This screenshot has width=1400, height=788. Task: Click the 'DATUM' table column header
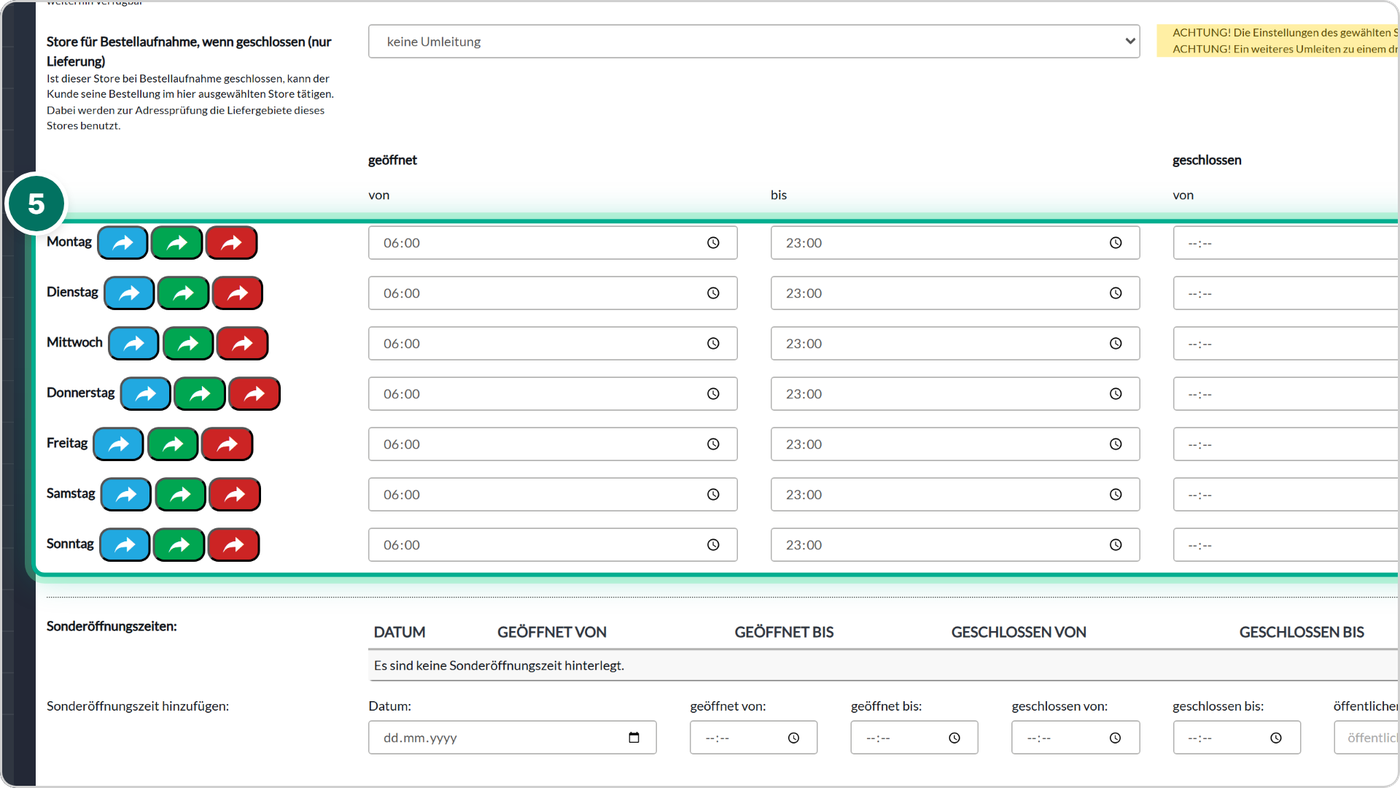(x=400, y=632)
